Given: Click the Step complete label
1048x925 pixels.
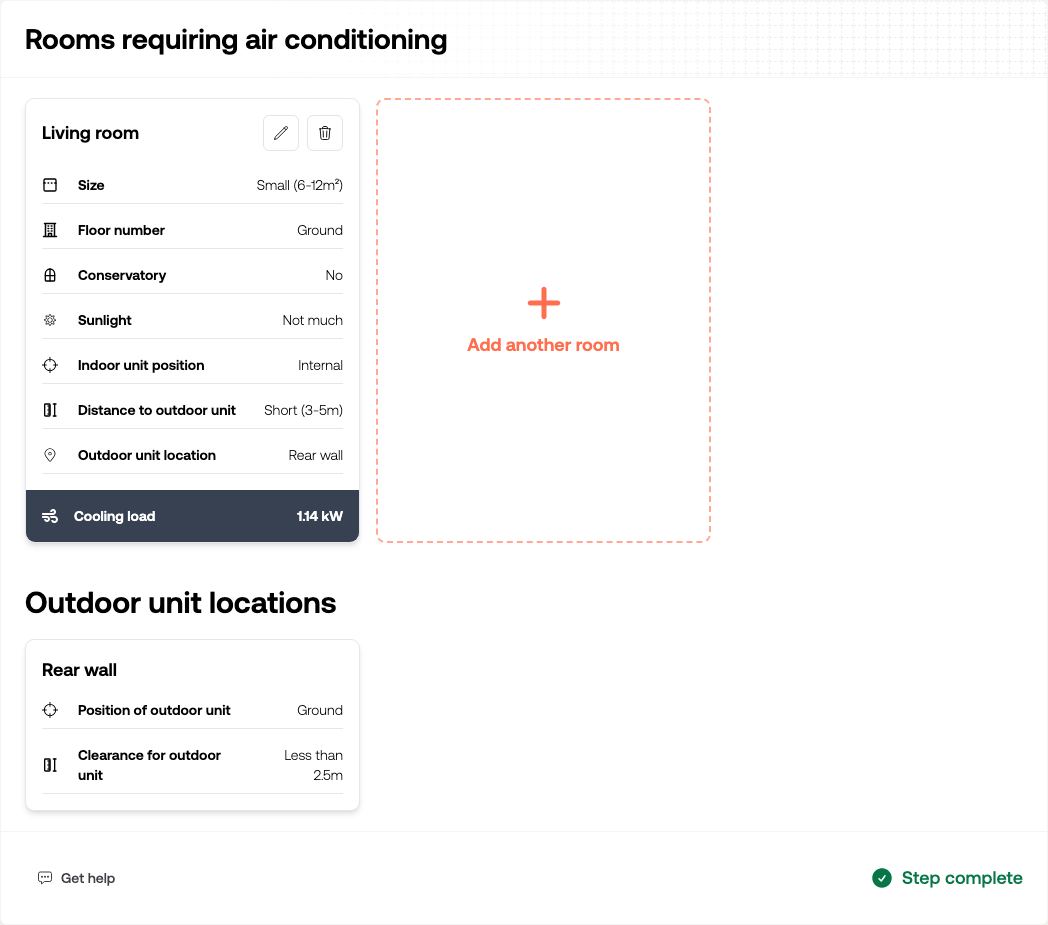Looking at the screenshot, I should (x=962, y=878).
